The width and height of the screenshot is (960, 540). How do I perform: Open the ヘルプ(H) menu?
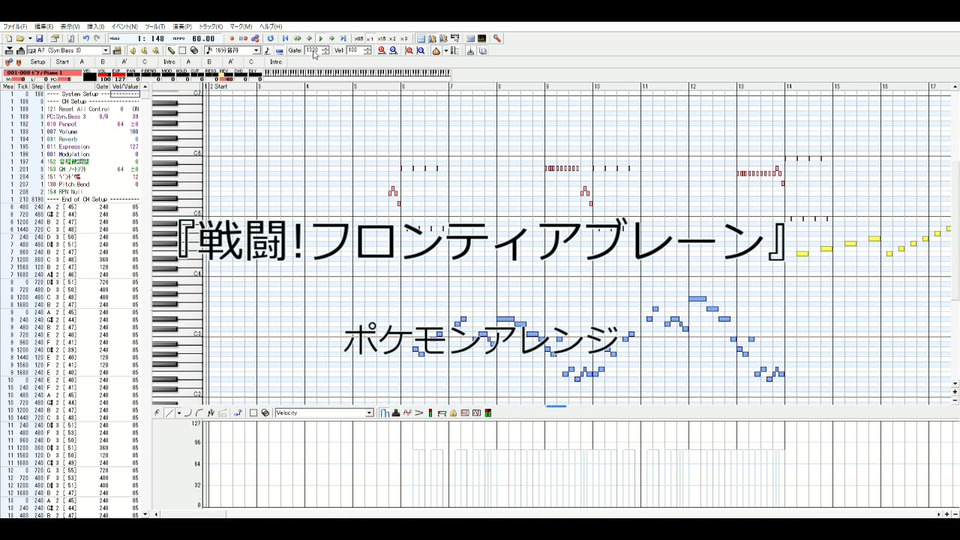click(x=271, y=27)
